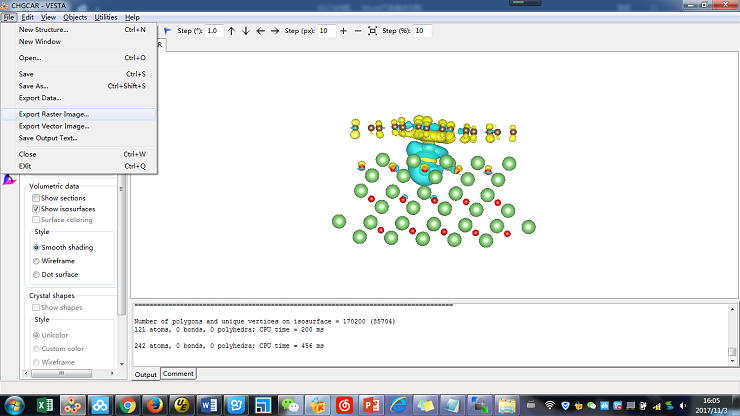Viewport: 740px width, 416px height.
Task: Uncheck the Show isosurfaces checkbox
Action: [x=37, y=209]
